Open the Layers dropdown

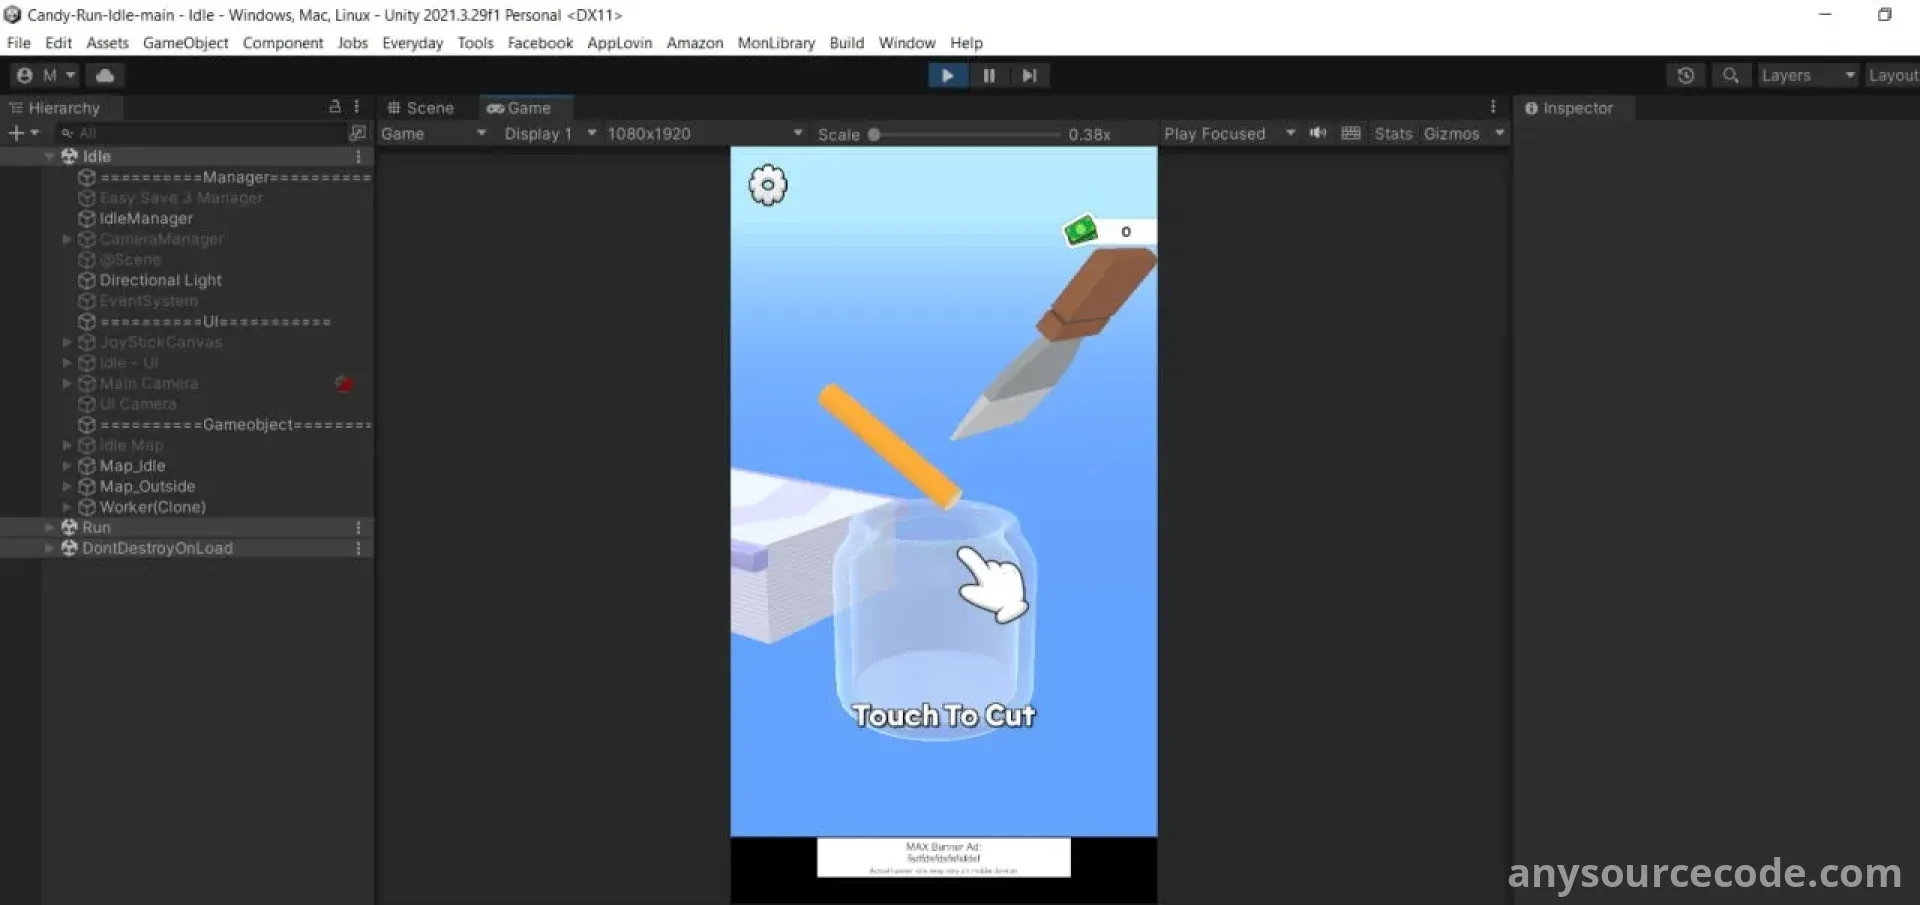(x=1807, y=76)
